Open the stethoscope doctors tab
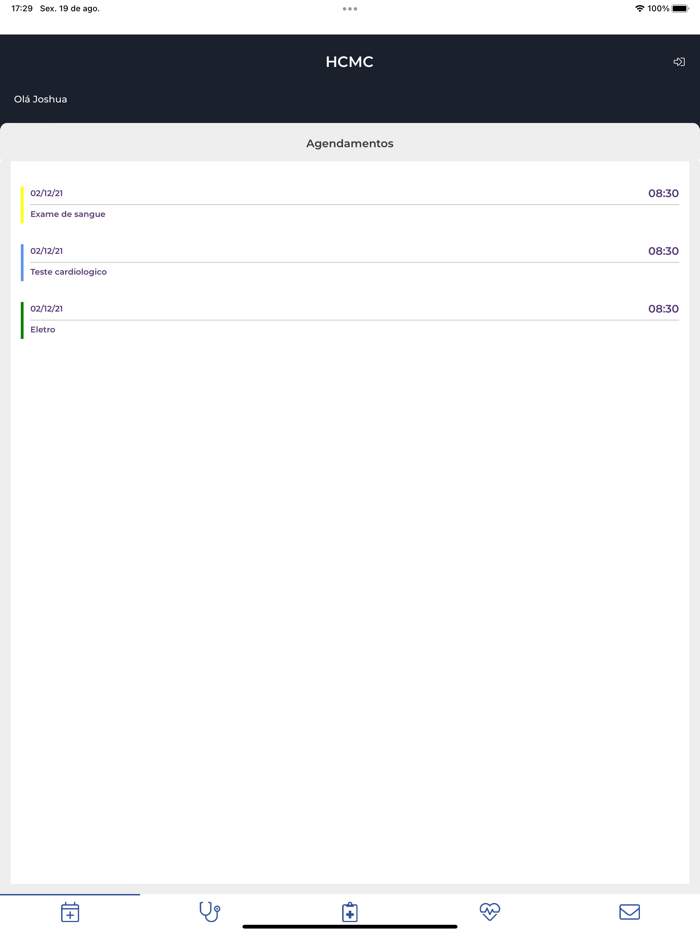700x934 pixels. (x=210, y=911)
